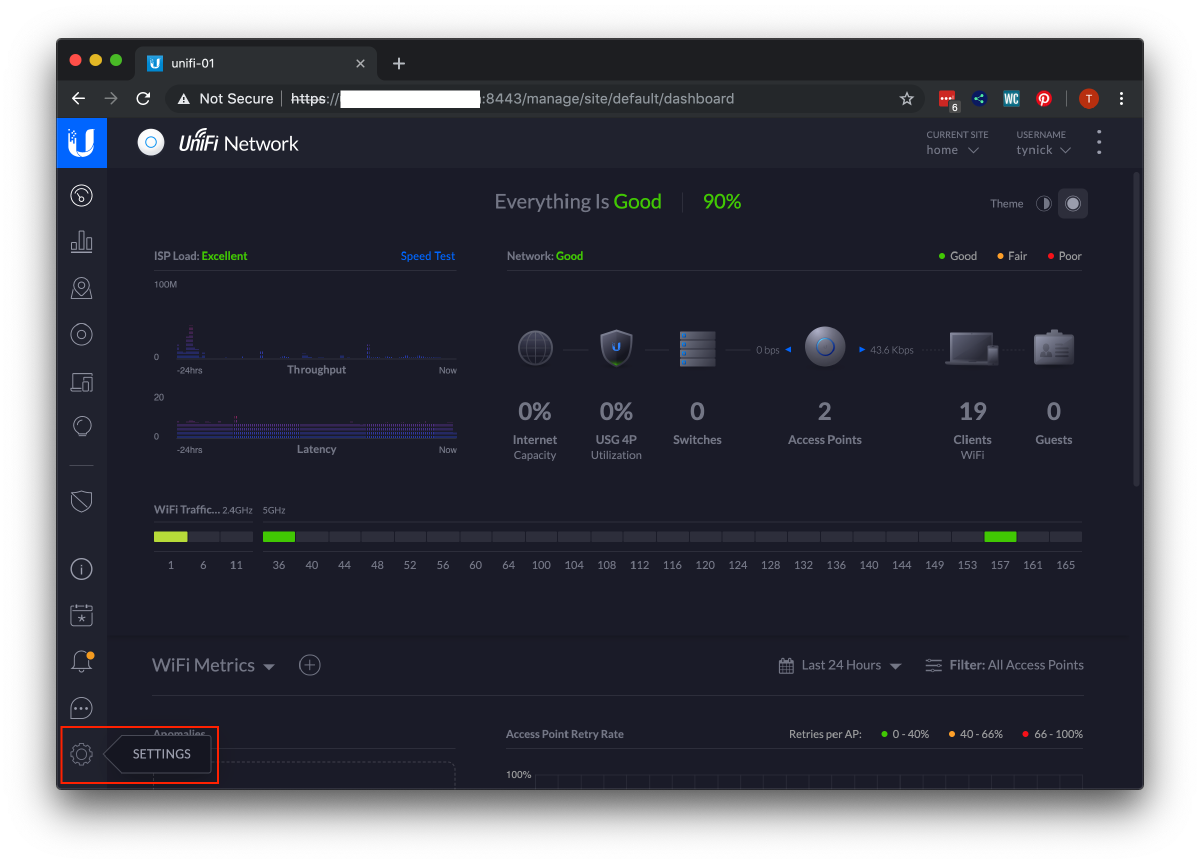Switch to the light theme toggle
This screenshot has height=864, width=1200.
(1044, 203)
